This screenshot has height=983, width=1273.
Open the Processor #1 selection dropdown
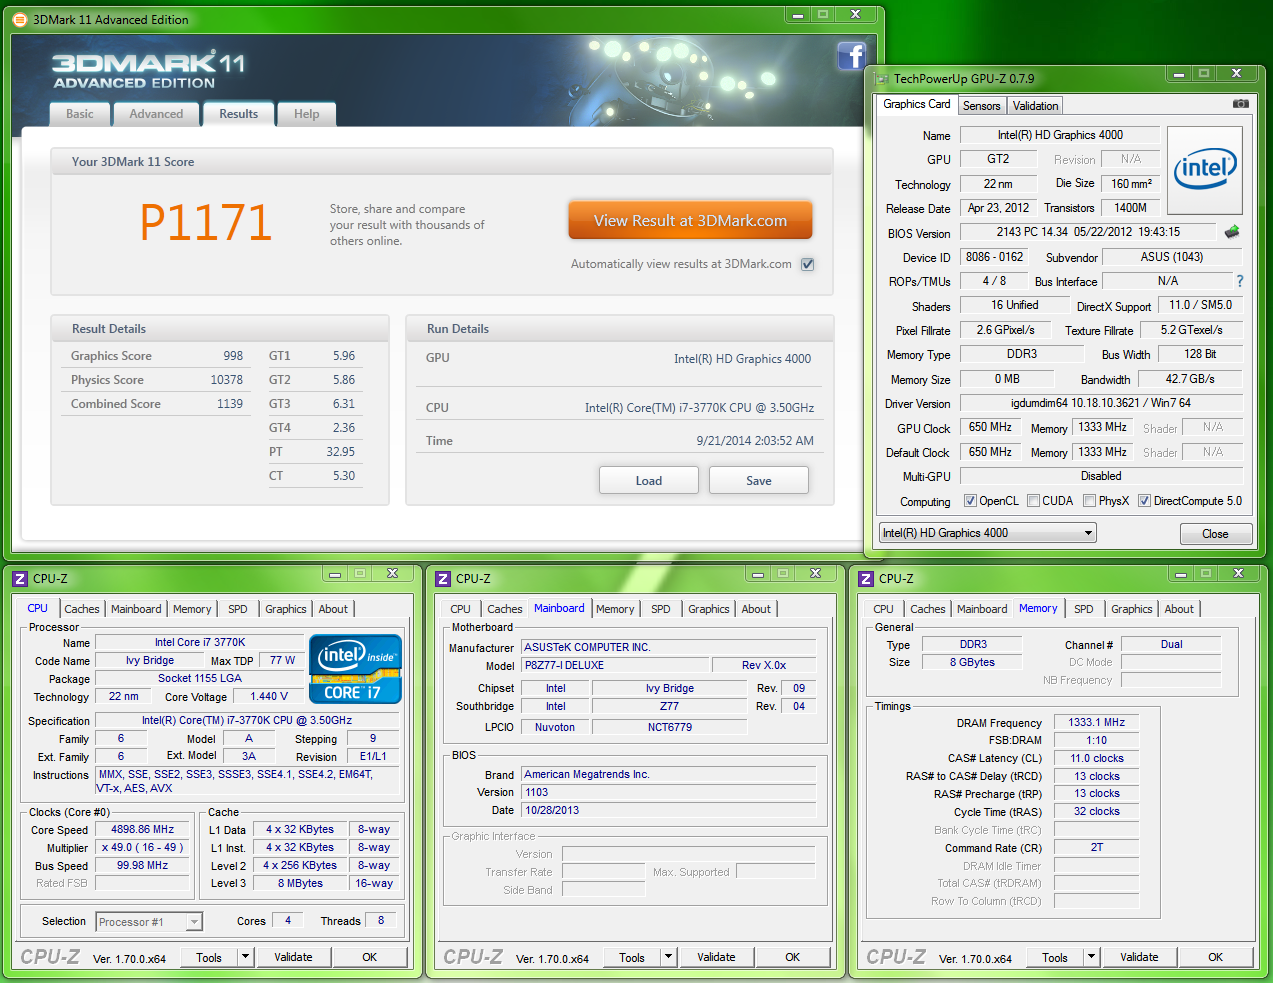coord(149,922)
